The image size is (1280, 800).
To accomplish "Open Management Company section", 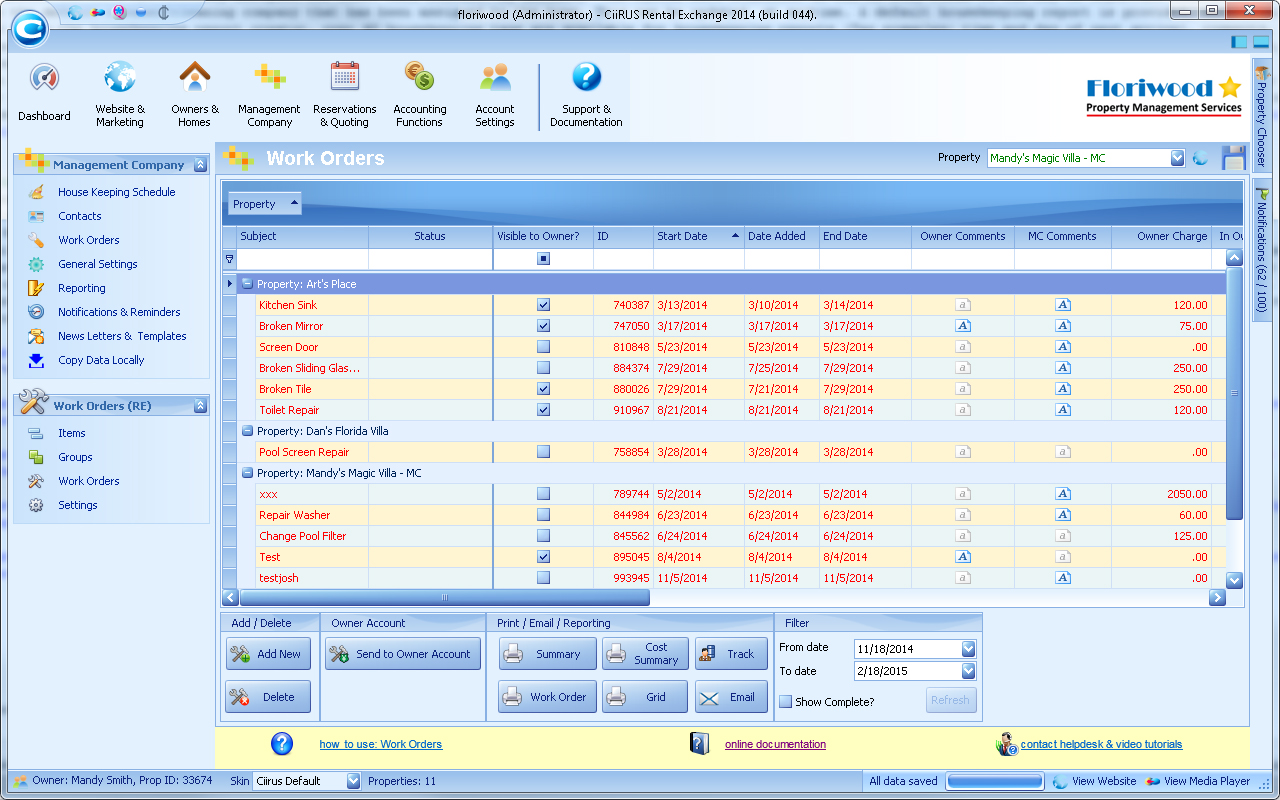I will [x=269, y=93].
